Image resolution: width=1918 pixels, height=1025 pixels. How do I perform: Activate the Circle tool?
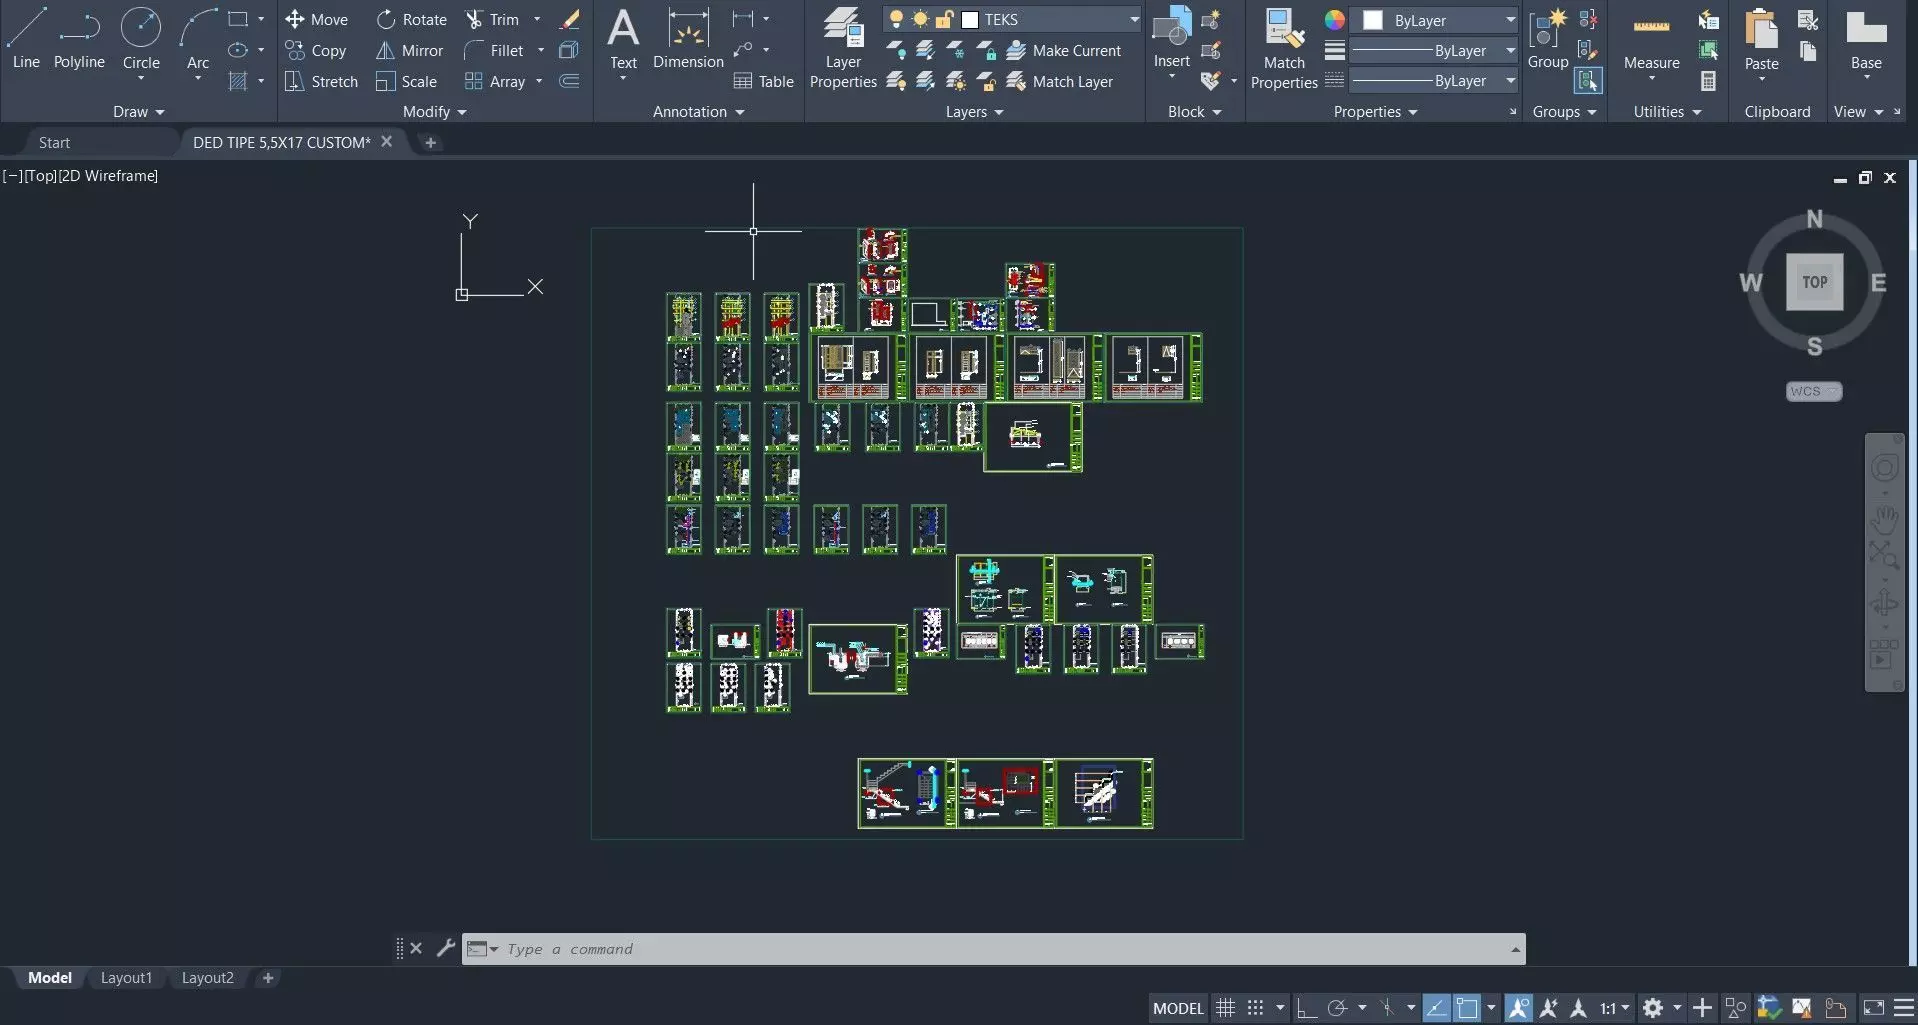pos(141,40)
